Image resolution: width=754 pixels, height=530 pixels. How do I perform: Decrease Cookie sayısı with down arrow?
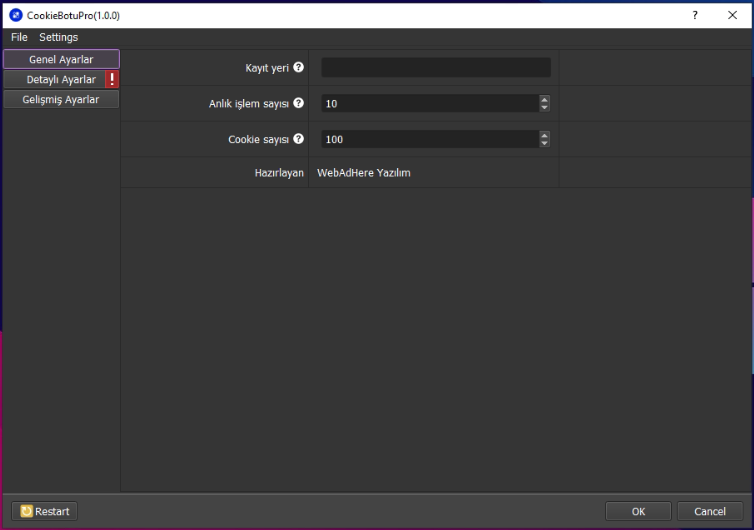pyautogui.click(x=544, y=143)
